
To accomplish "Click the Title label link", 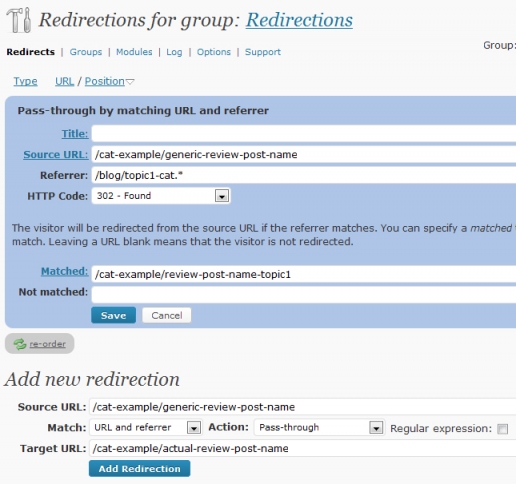I will tap(75, 134).
